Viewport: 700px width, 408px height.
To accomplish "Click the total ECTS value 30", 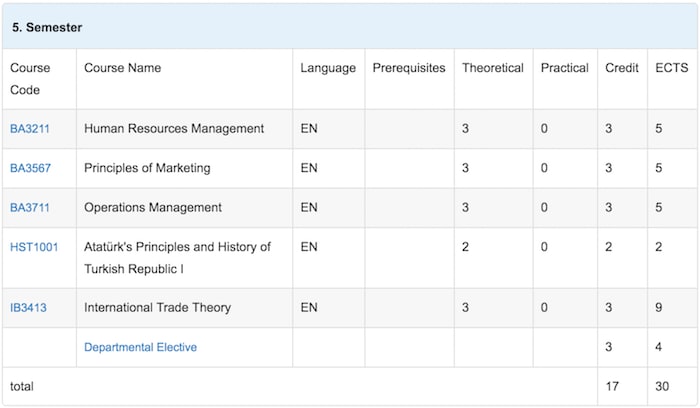I will [x=662, y=385].
